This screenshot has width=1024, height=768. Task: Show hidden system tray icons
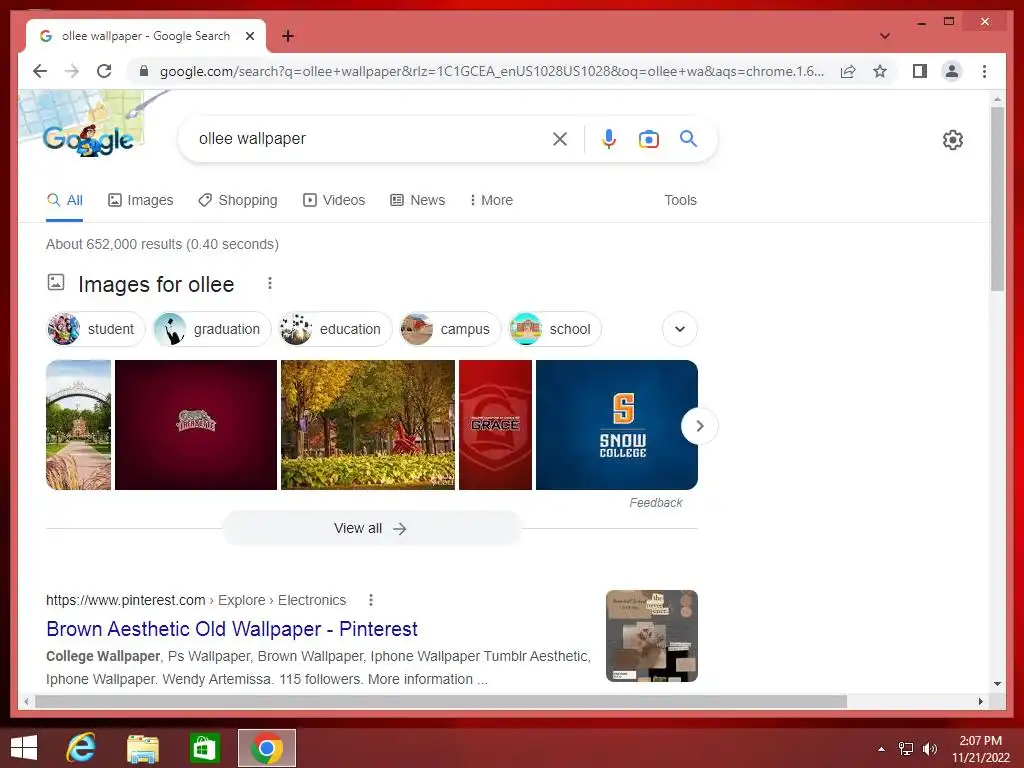pyautogui.click(x=881, y=749)
